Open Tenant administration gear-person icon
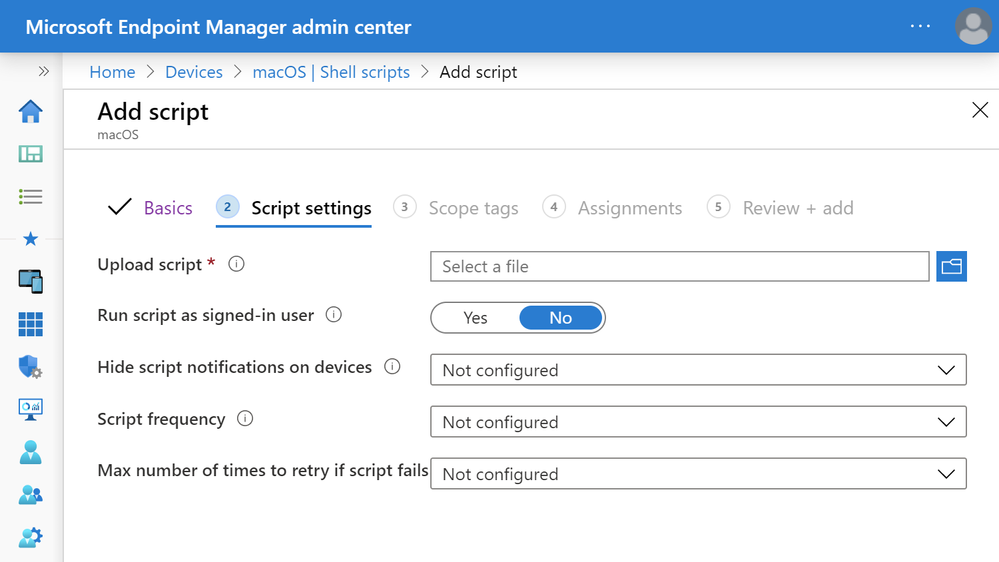The height and width of the screenshot is (562, 999). (31, 537)
